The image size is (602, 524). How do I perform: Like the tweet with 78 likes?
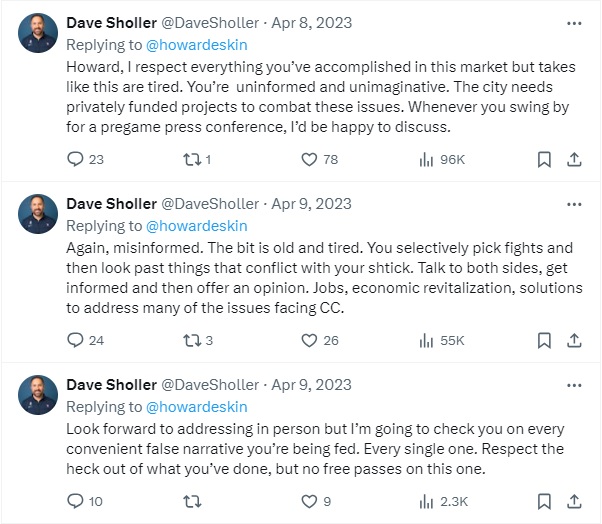coord(309,159)
